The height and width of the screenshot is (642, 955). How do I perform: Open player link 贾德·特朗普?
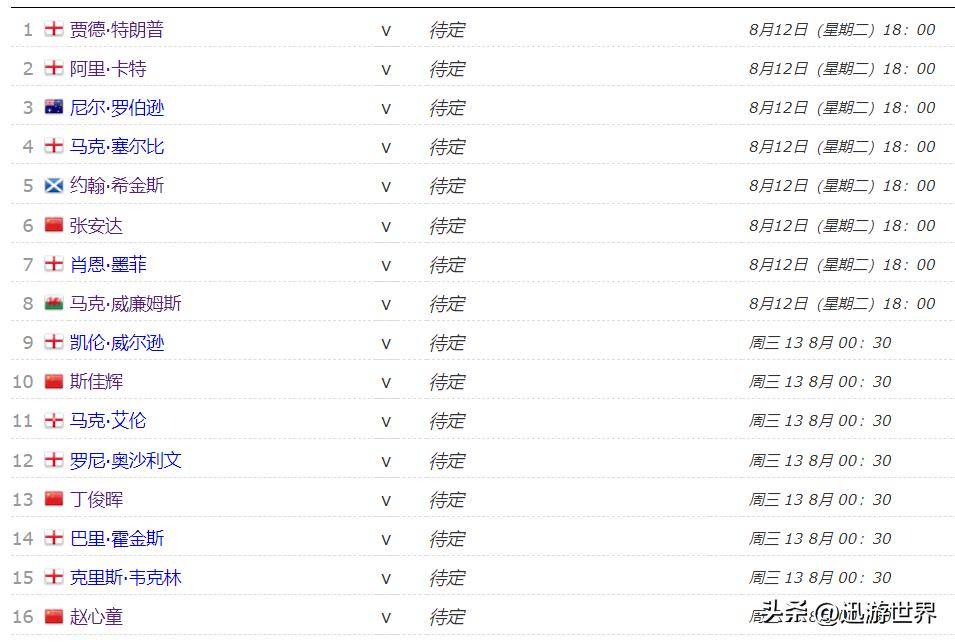pyautogui.click(x=116, y=29)
